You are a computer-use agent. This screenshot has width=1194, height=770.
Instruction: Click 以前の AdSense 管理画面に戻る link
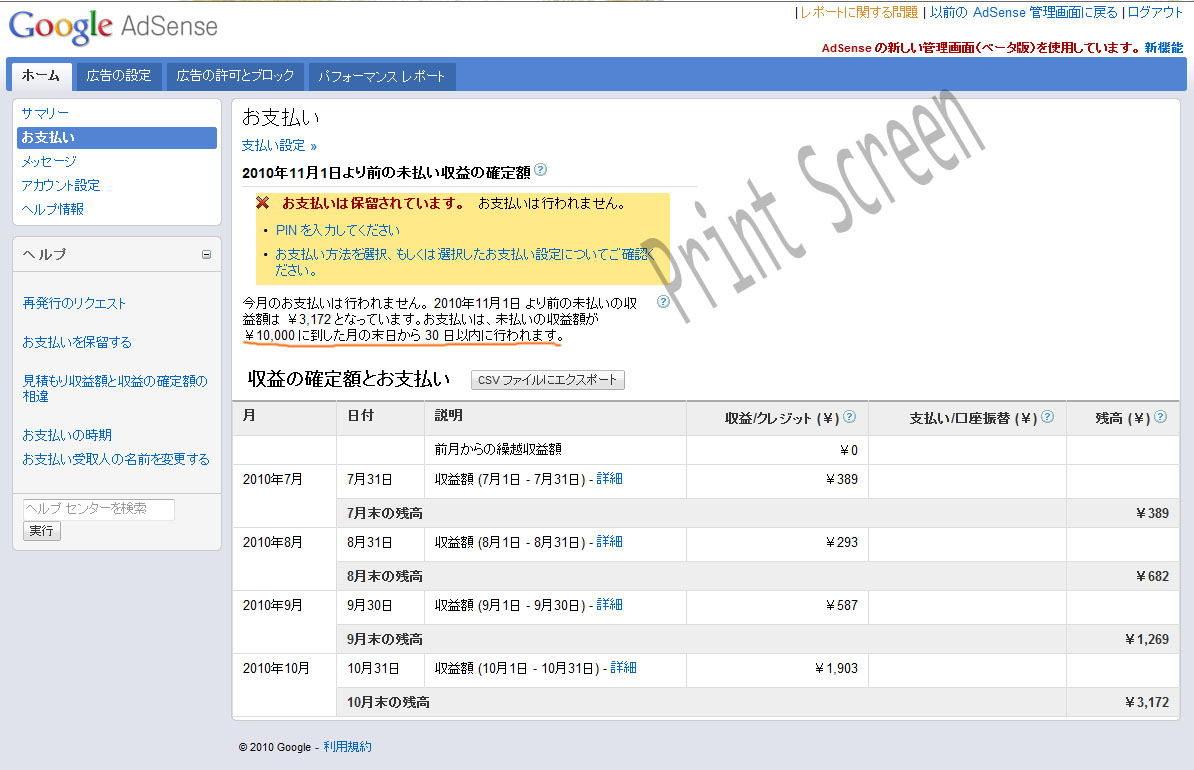pos(1023,12)
